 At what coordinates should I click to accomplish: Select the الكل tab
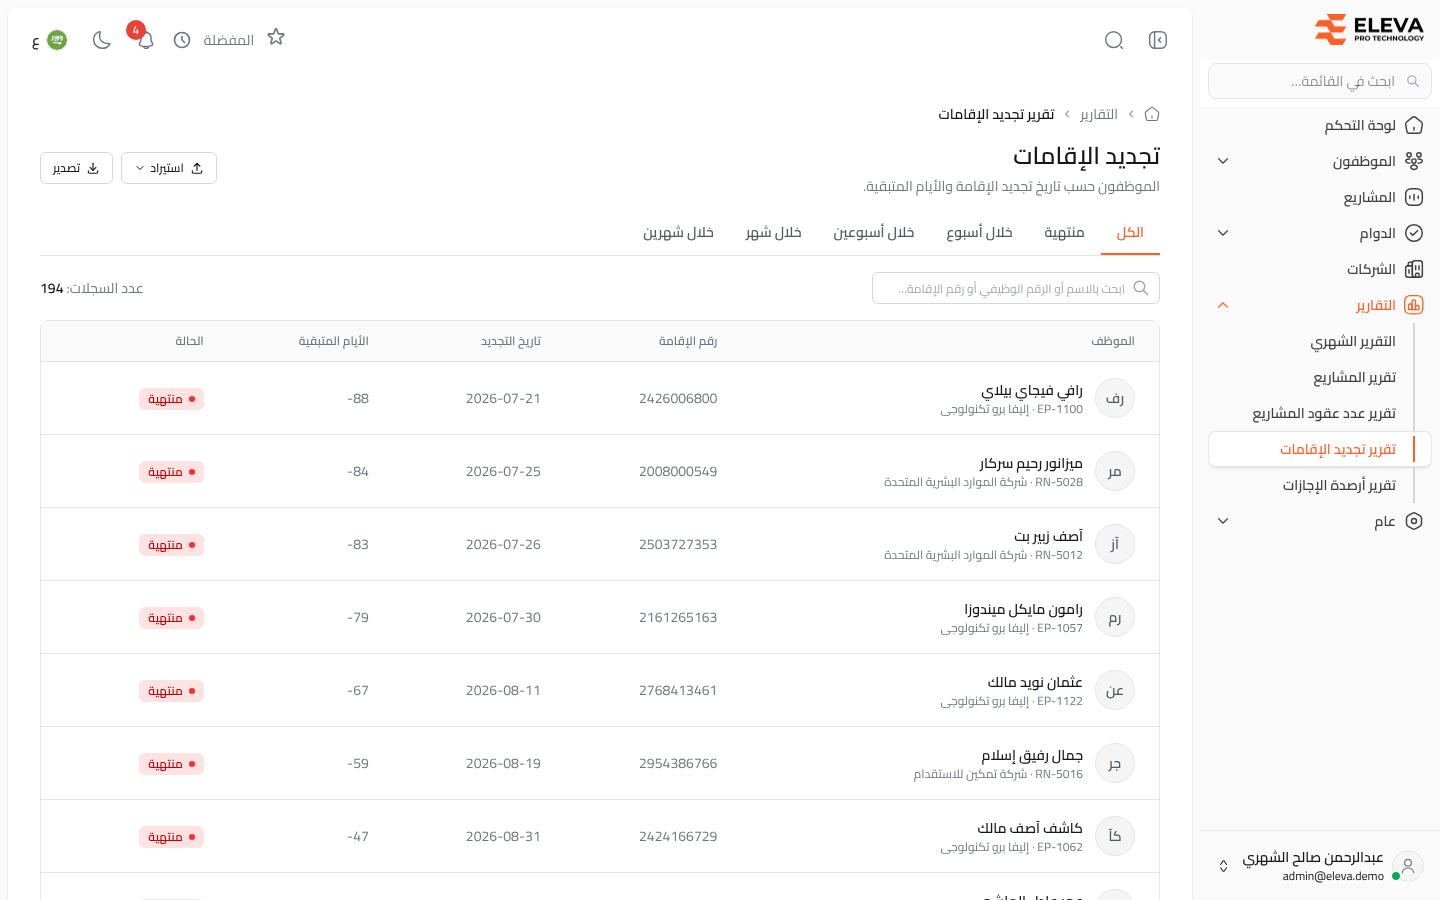click(x=1130, y=233)
